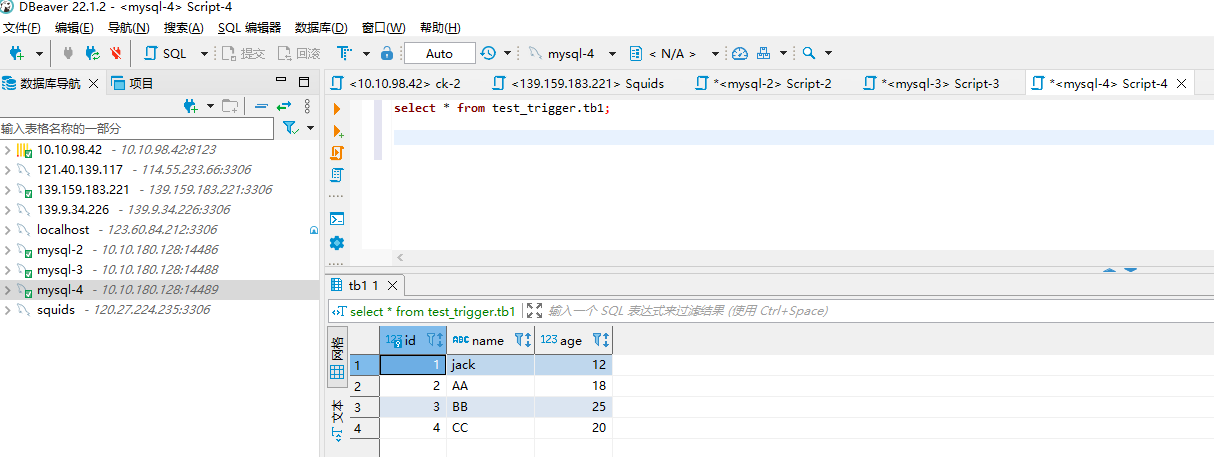
Task: Click the Auto commit mode box
Action: coord(439,53)
